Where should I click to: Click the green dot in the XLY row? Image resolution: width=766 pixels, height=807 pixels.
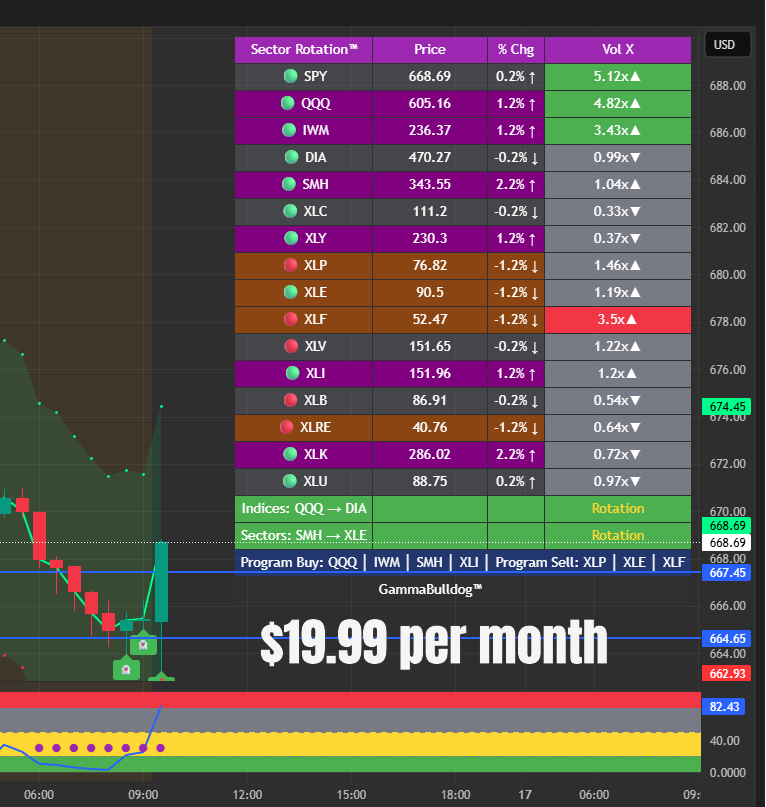pyautogui.click(x=291, y=238)
